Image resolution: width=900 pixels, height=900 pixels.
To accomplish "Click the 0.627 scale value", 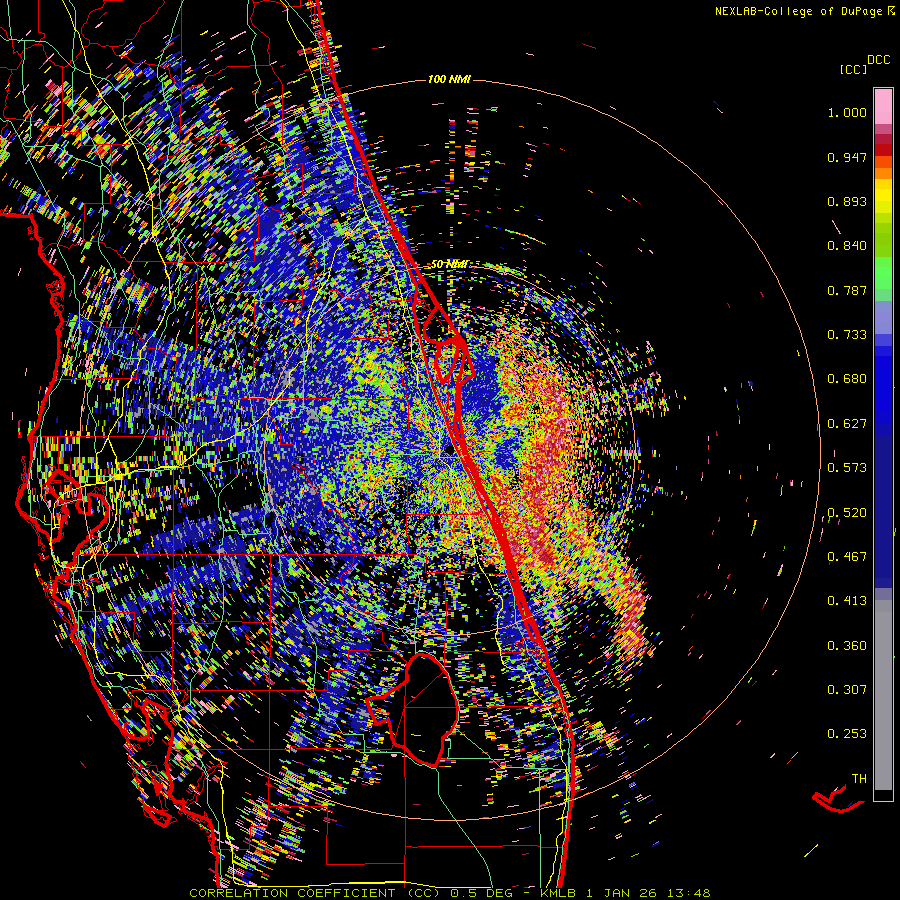I will click(x=847, y=424).
